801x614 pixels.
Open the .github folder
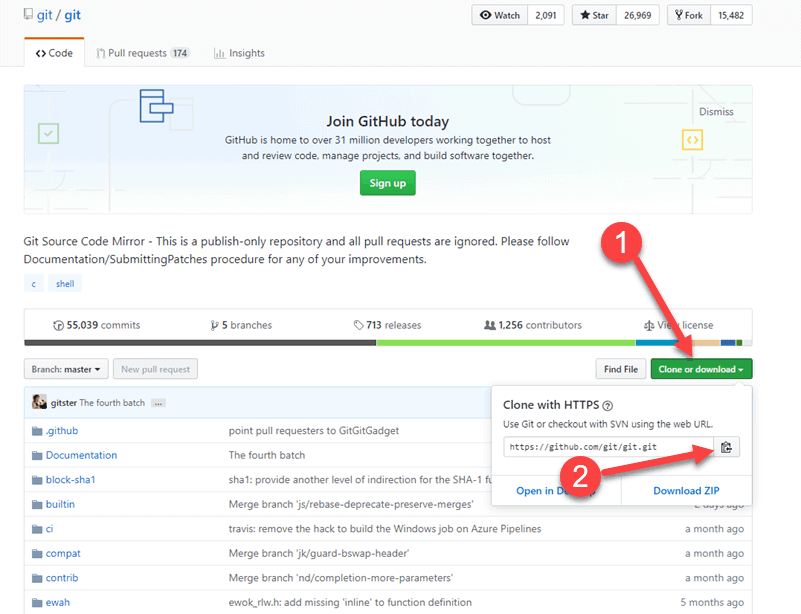62,431
